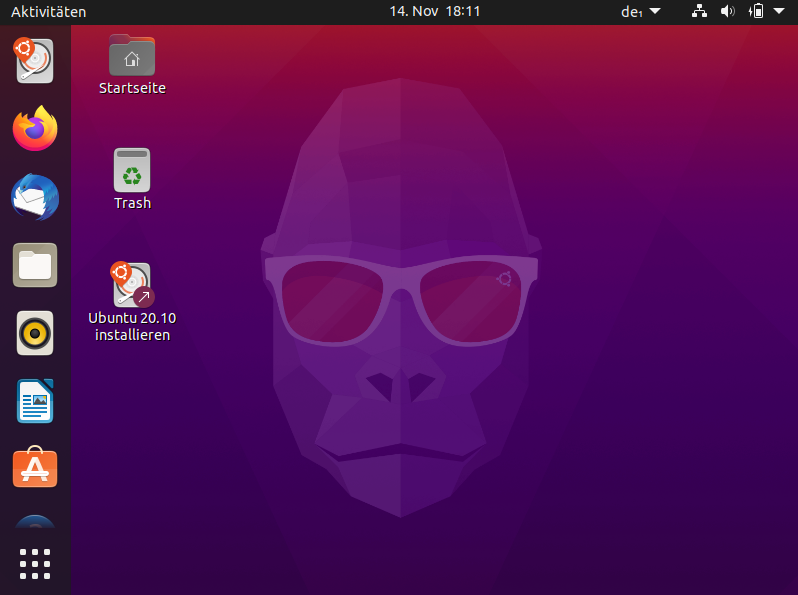Select the Ubuntu 20.10 installieren desktop shortcut
The image size is (798, 595).
tap(132, 302)
